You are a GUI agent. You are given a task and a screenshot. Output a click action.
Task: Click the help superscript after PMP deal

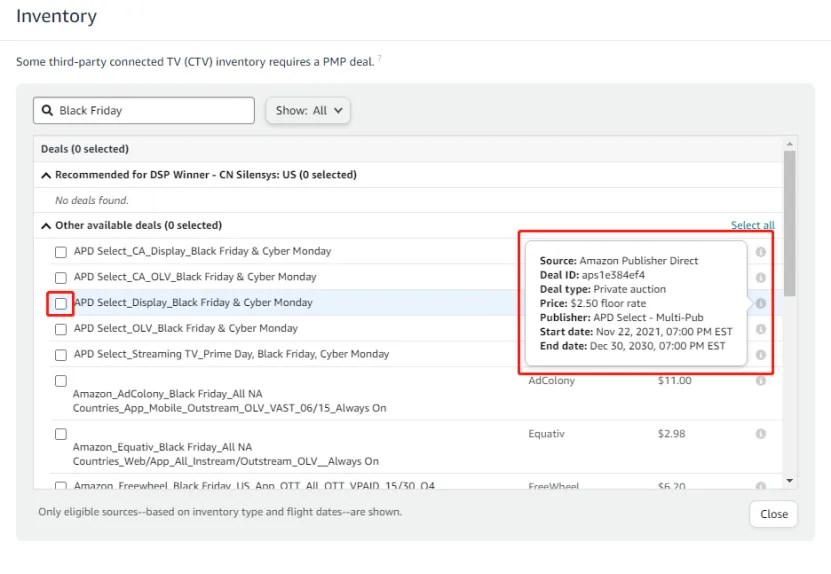click(379, 58)
